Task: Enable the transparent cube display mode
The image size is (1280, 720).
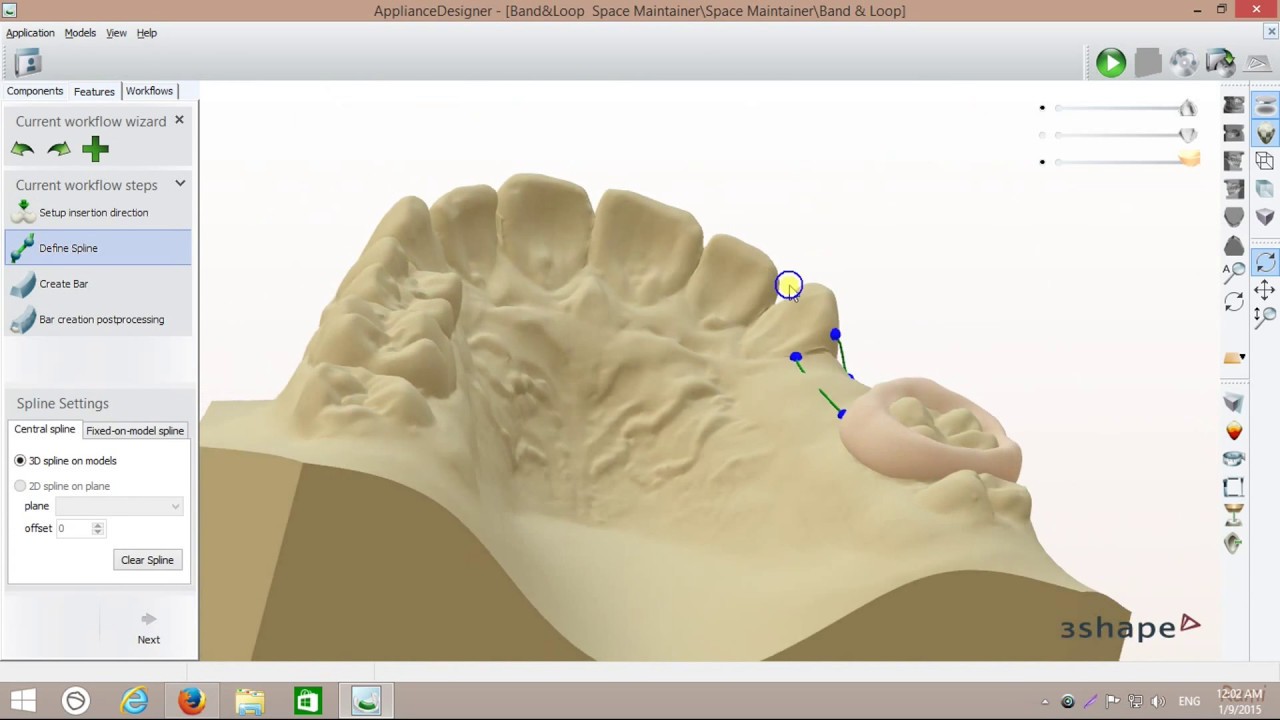Action: pyautogui.click(x=1265, y=190)
